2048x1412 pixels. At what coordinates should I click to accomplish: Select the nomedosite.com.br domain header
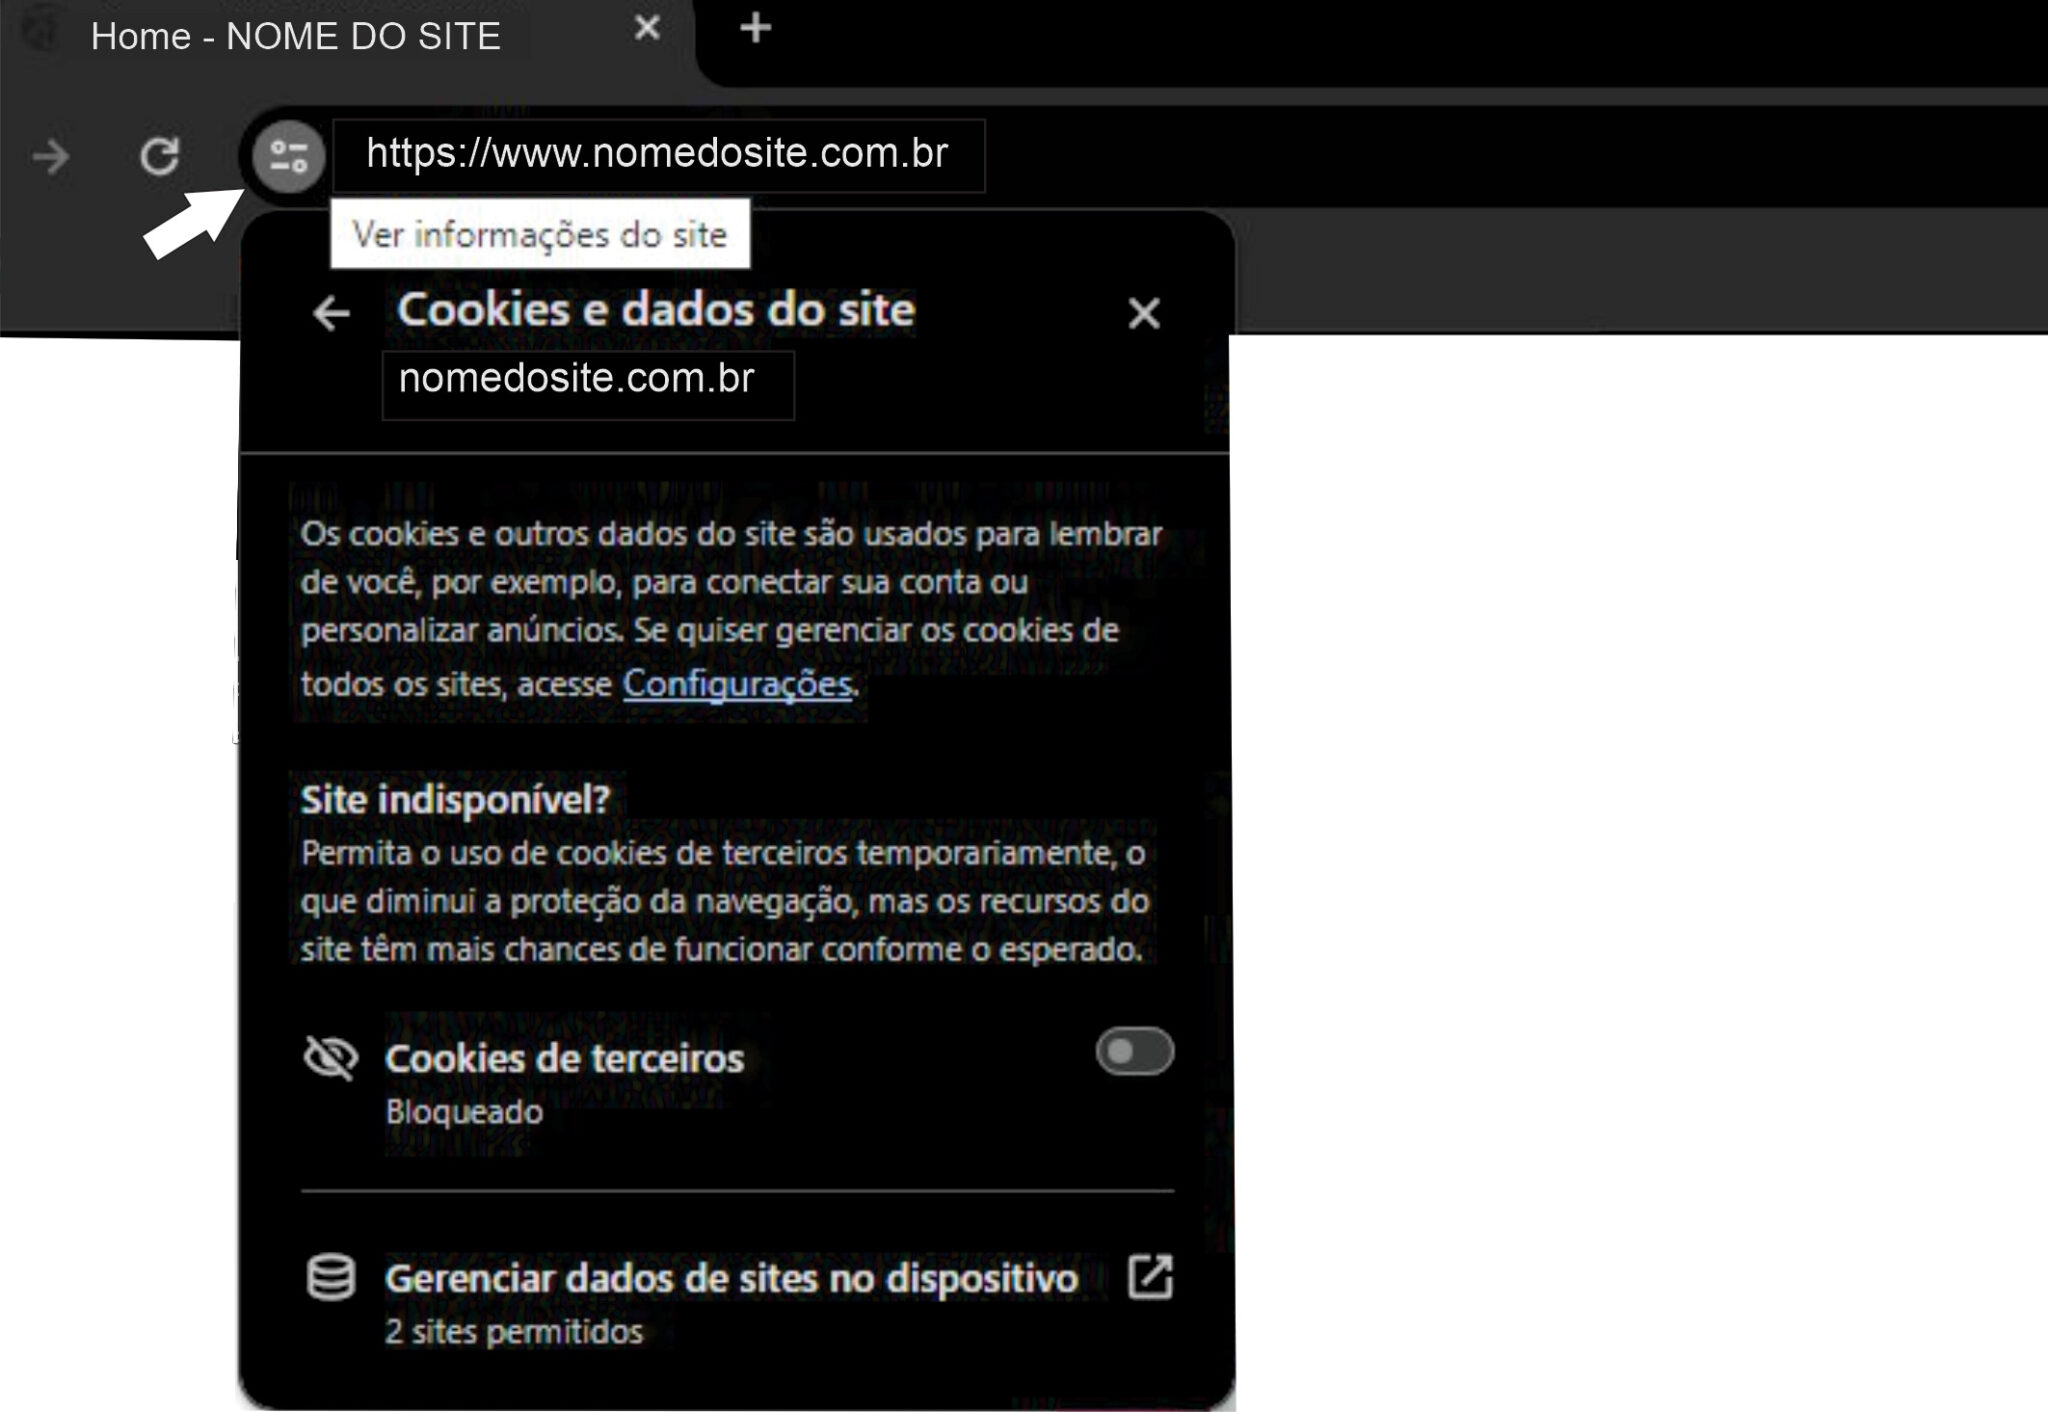tap(577, 380)
